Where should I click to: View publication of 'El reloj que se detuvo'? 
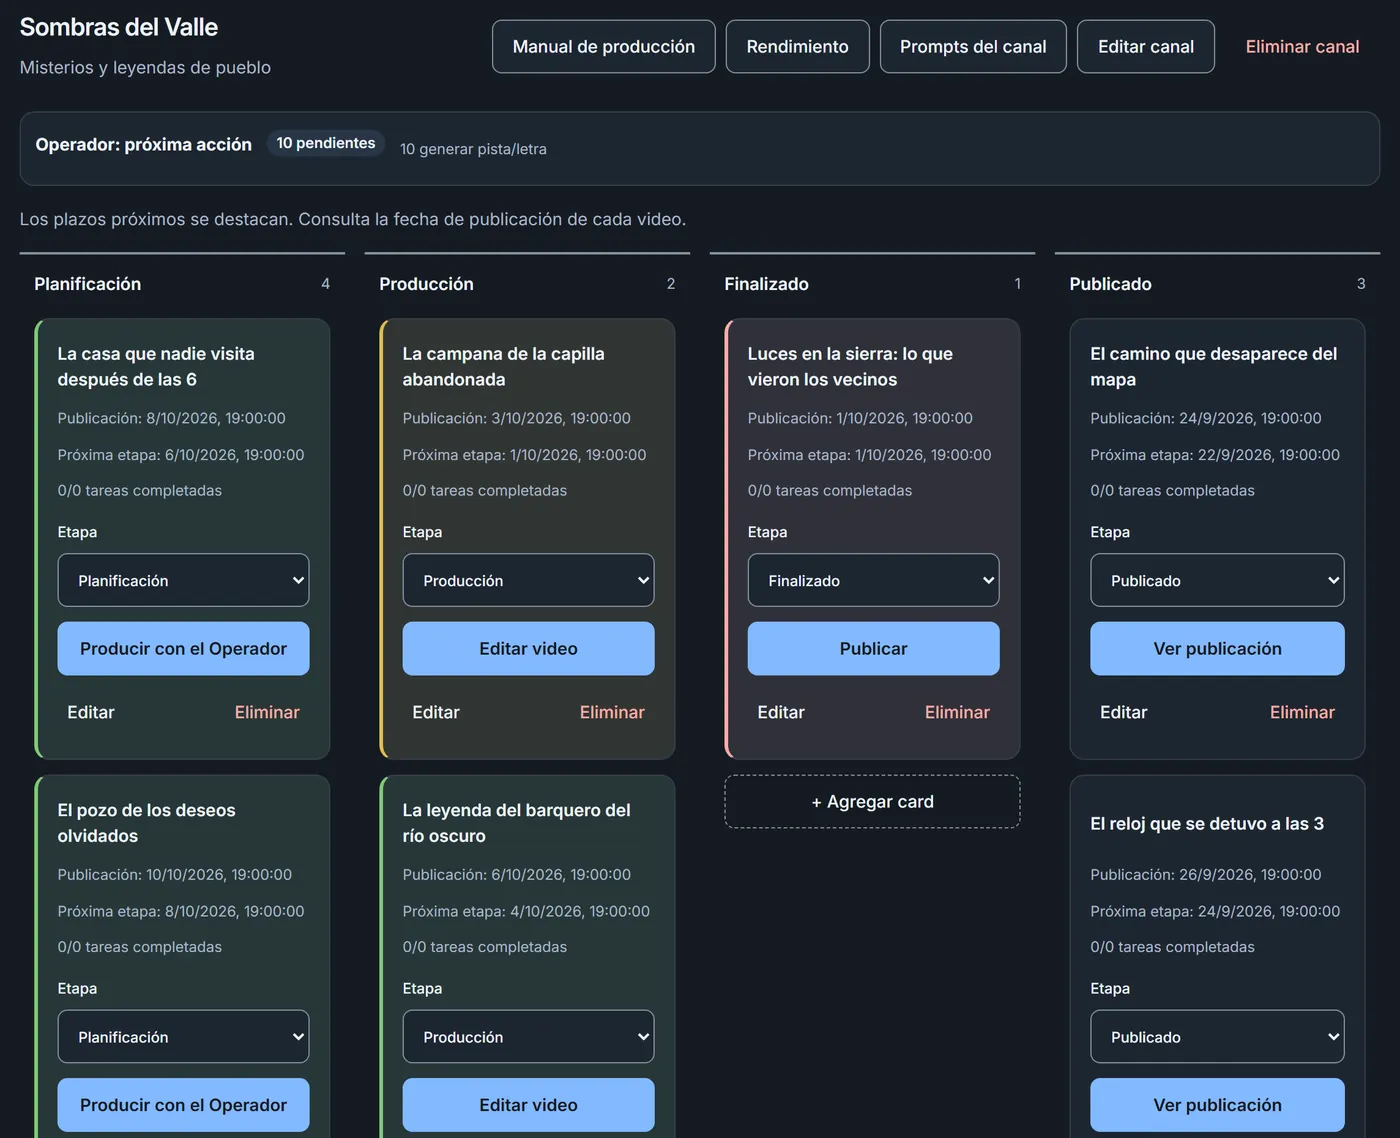[1217, 1105]
